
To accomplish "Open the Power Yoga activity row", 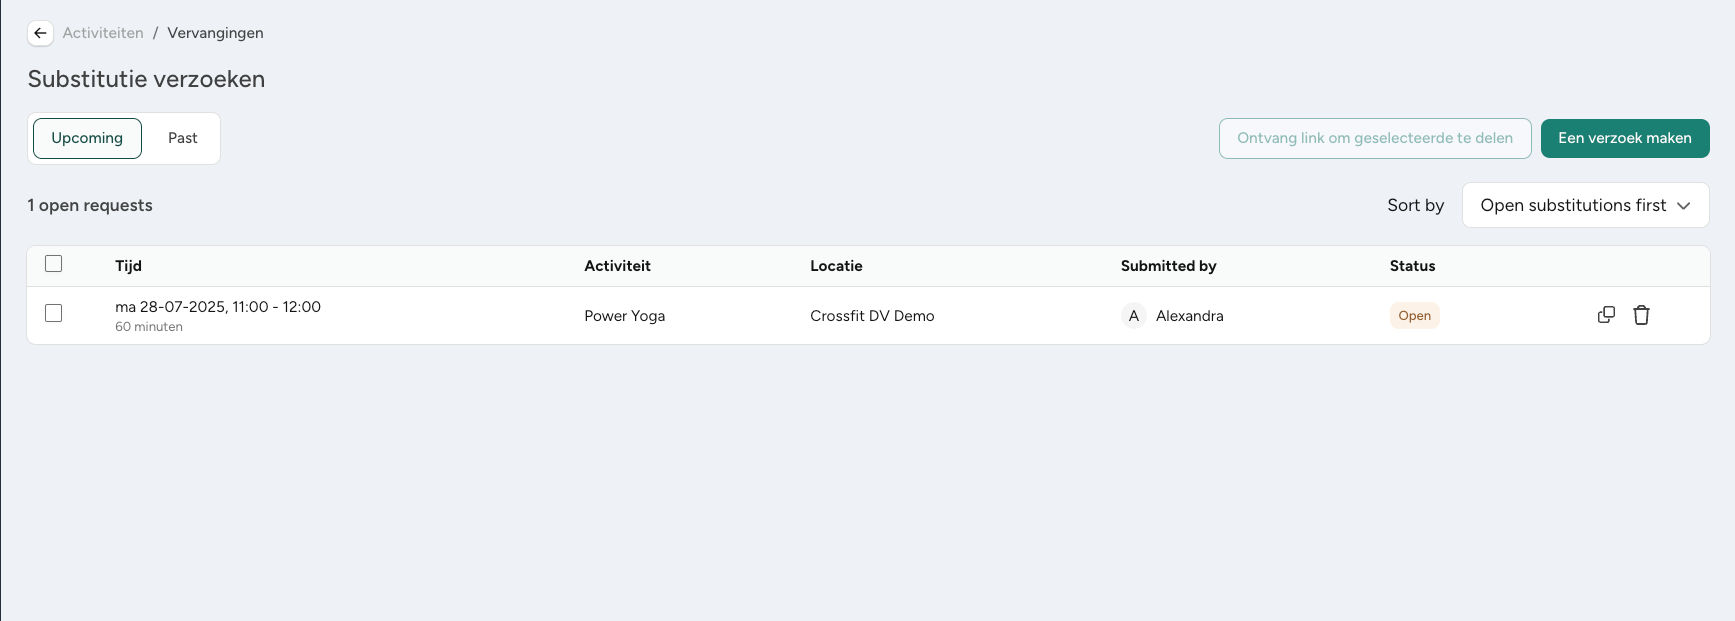I will tap(868, 316).
